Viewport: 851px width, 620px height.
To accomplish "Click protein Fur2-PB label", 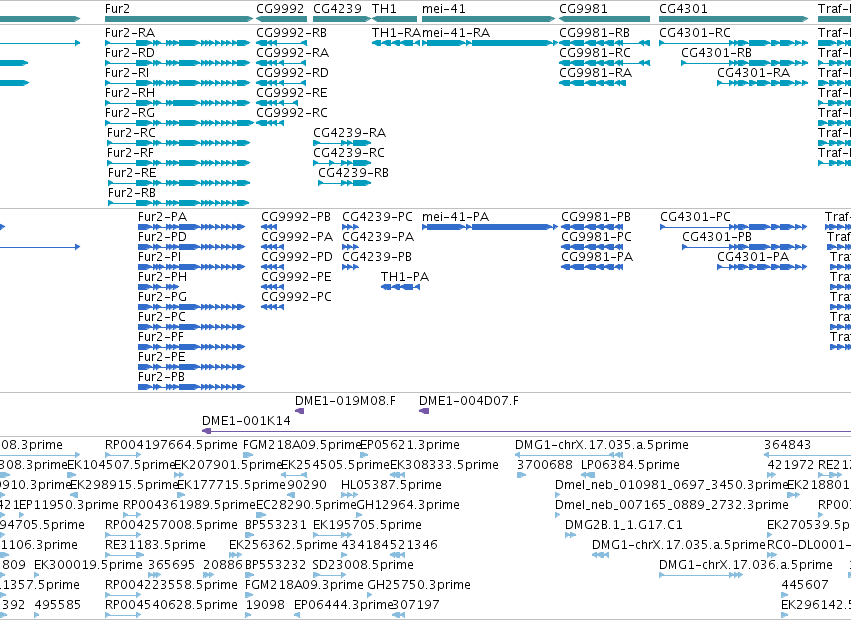I will 161,377.
